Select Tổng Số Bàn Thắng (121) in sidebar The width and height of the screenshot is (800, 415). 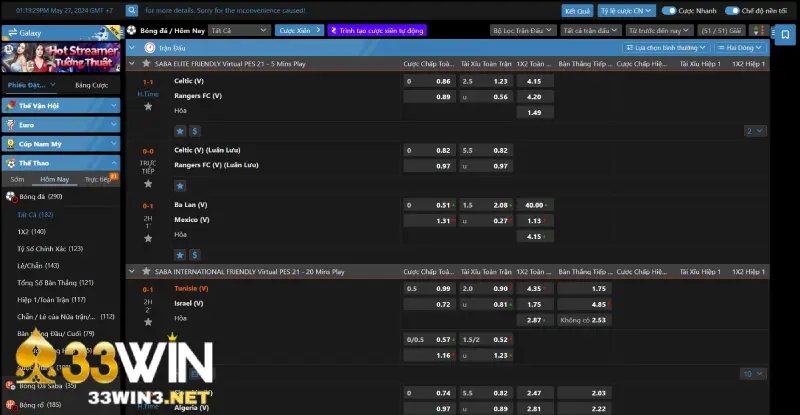click(x=55, y=282)
